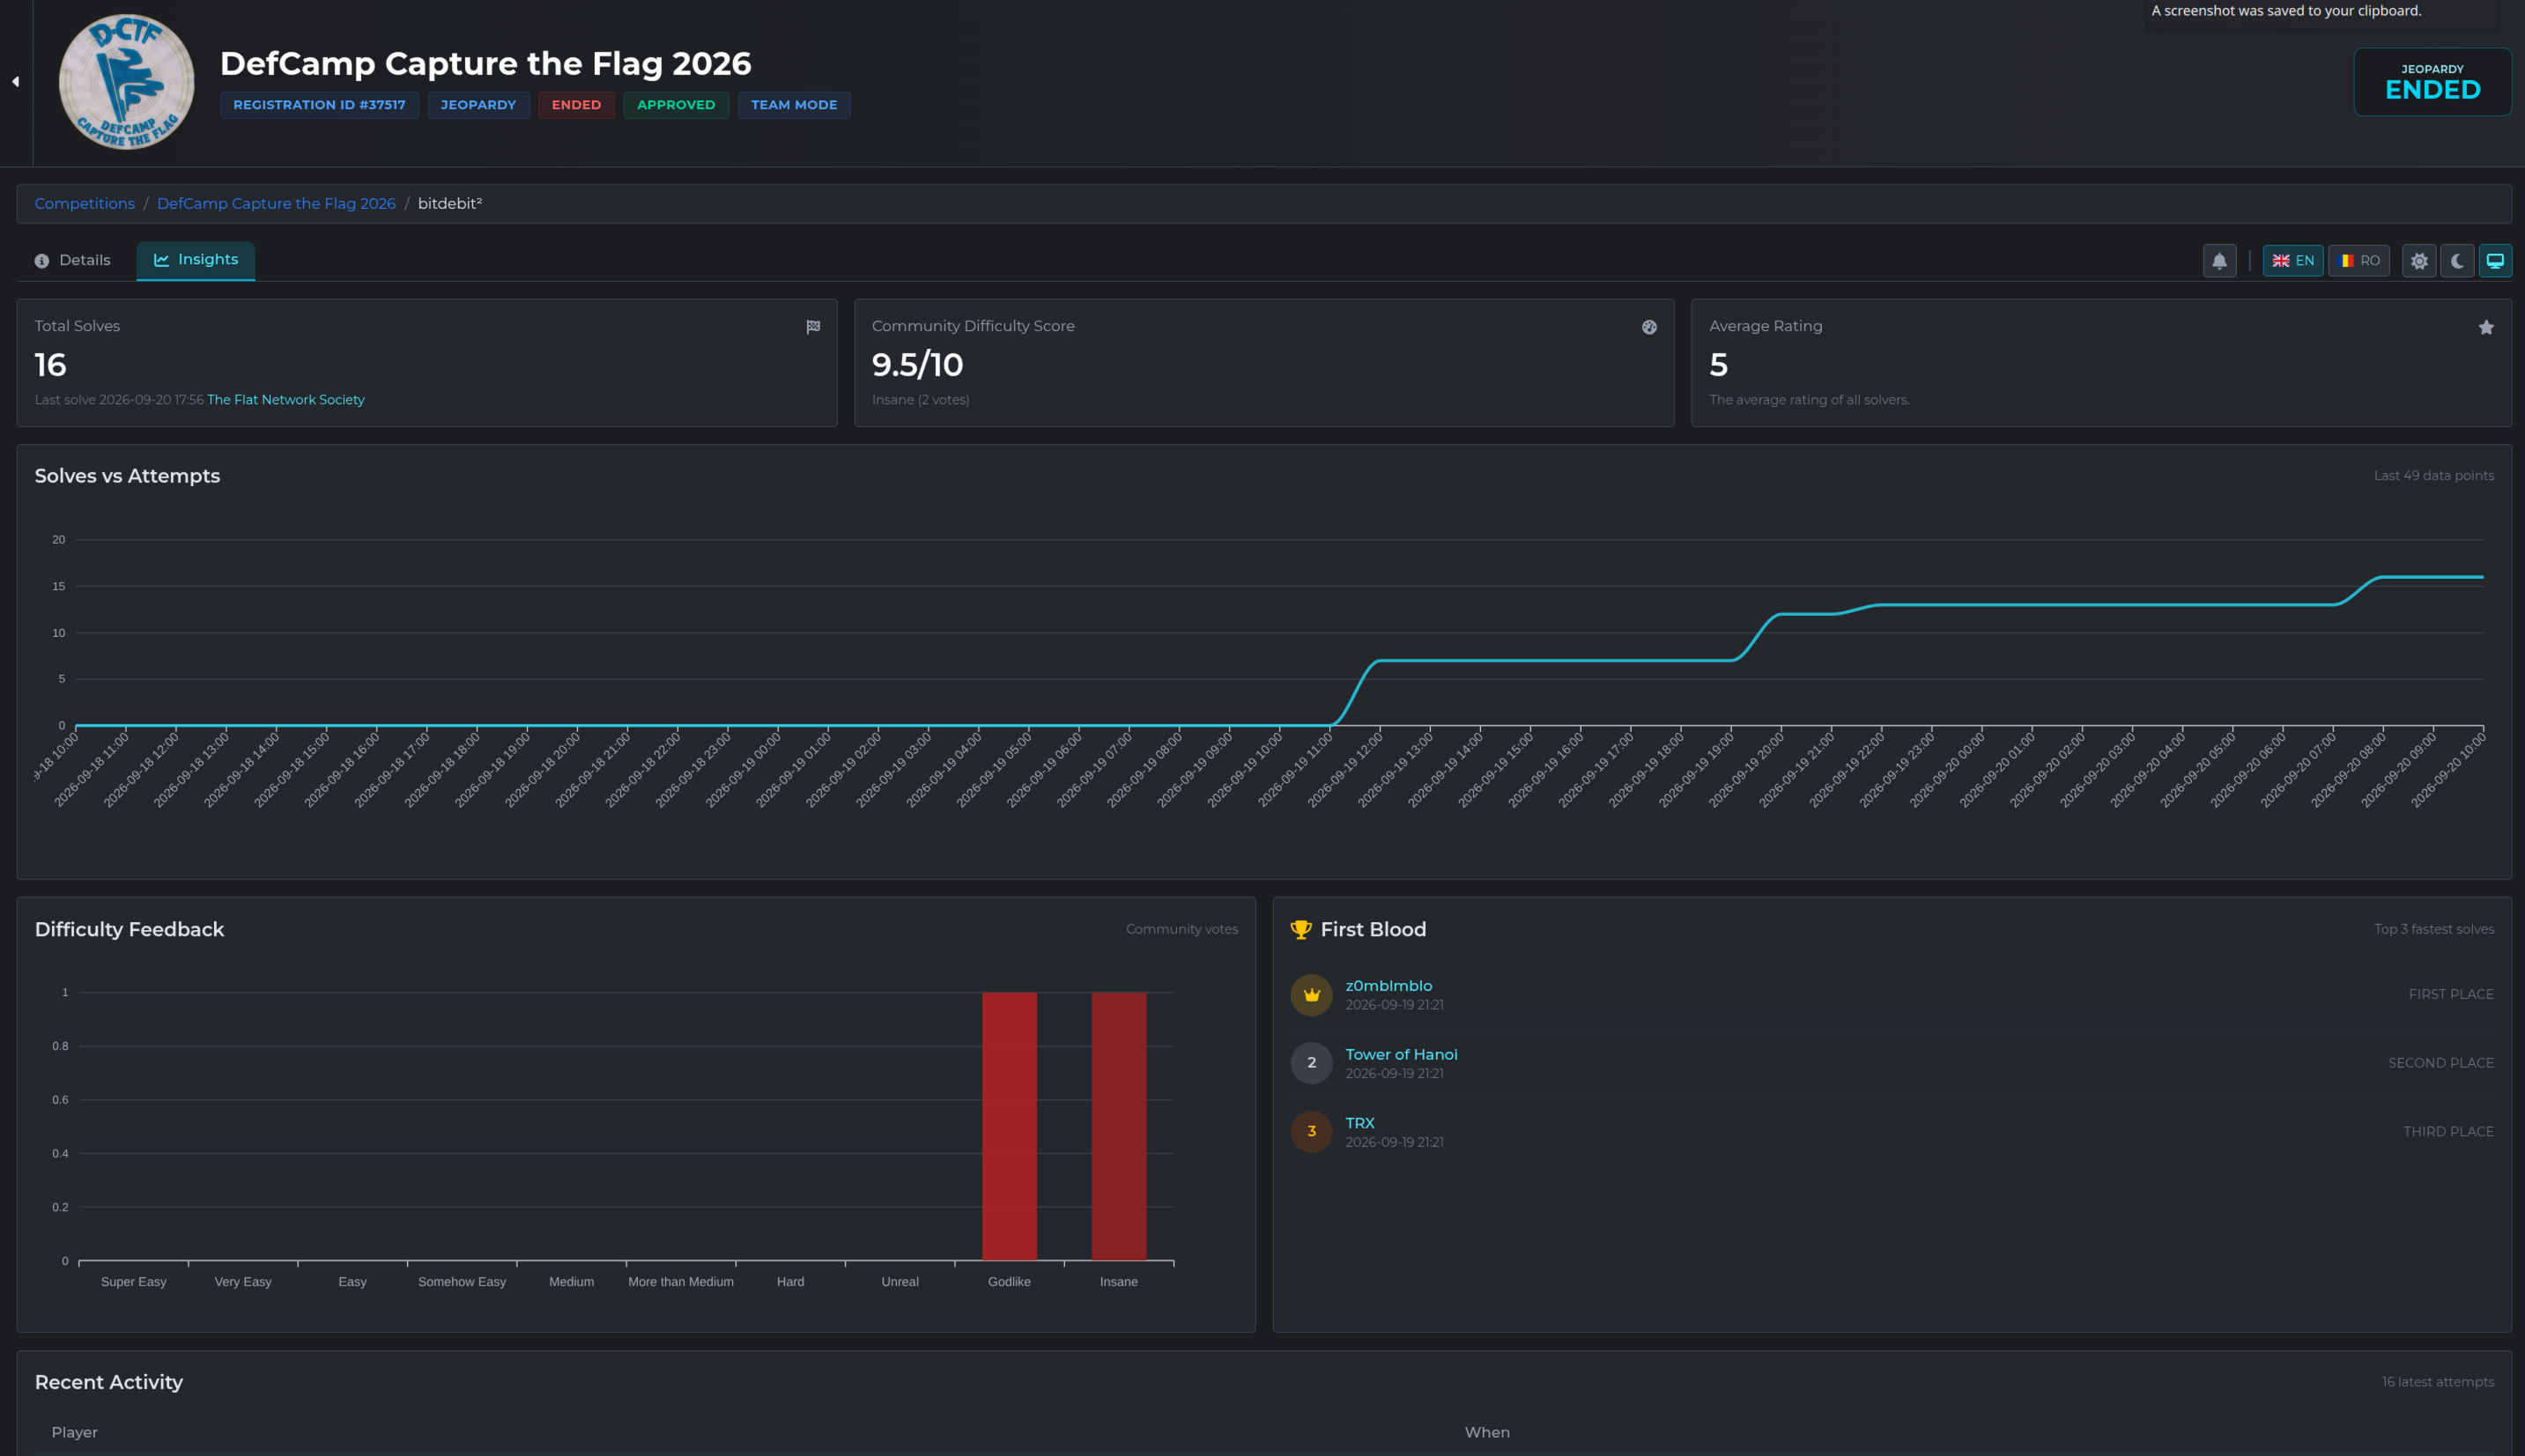Screen dimensions: 2525x1456
Task: Select the light theme sun icon
Action: (x=2419, y=261)
